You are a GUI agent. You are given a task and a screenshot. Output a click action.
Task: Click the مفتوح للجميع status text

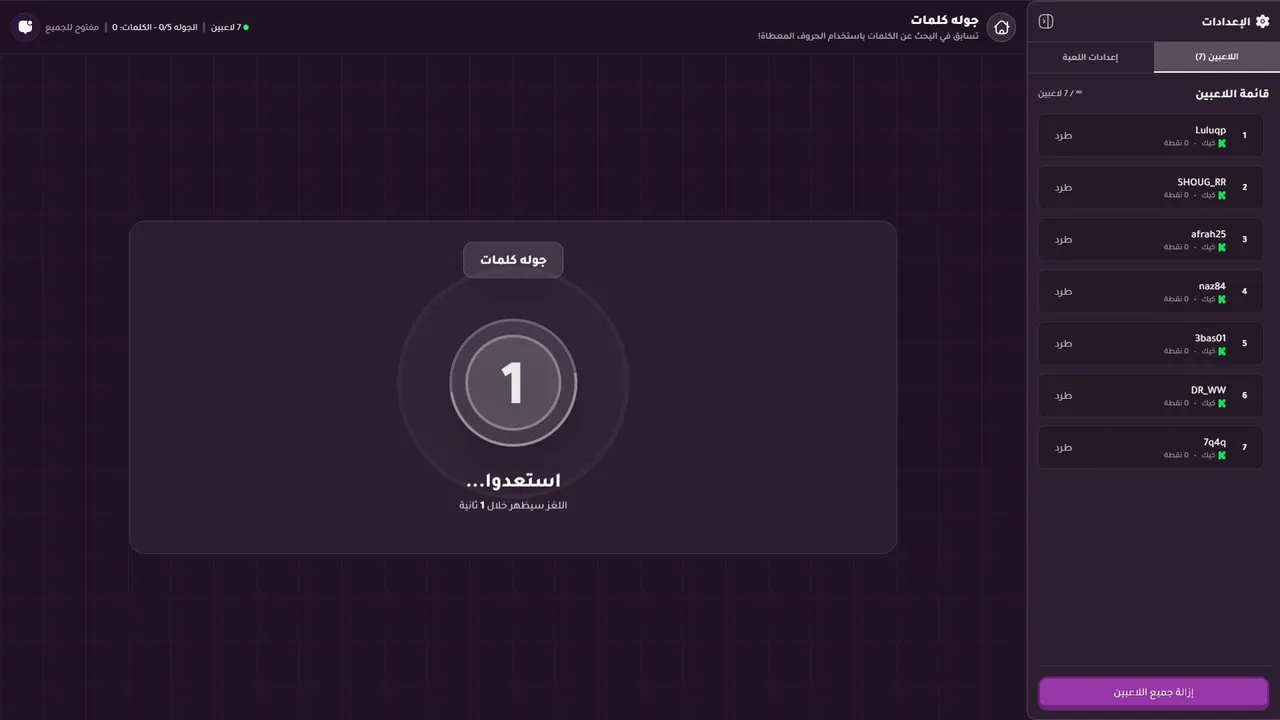pos(72,27)
